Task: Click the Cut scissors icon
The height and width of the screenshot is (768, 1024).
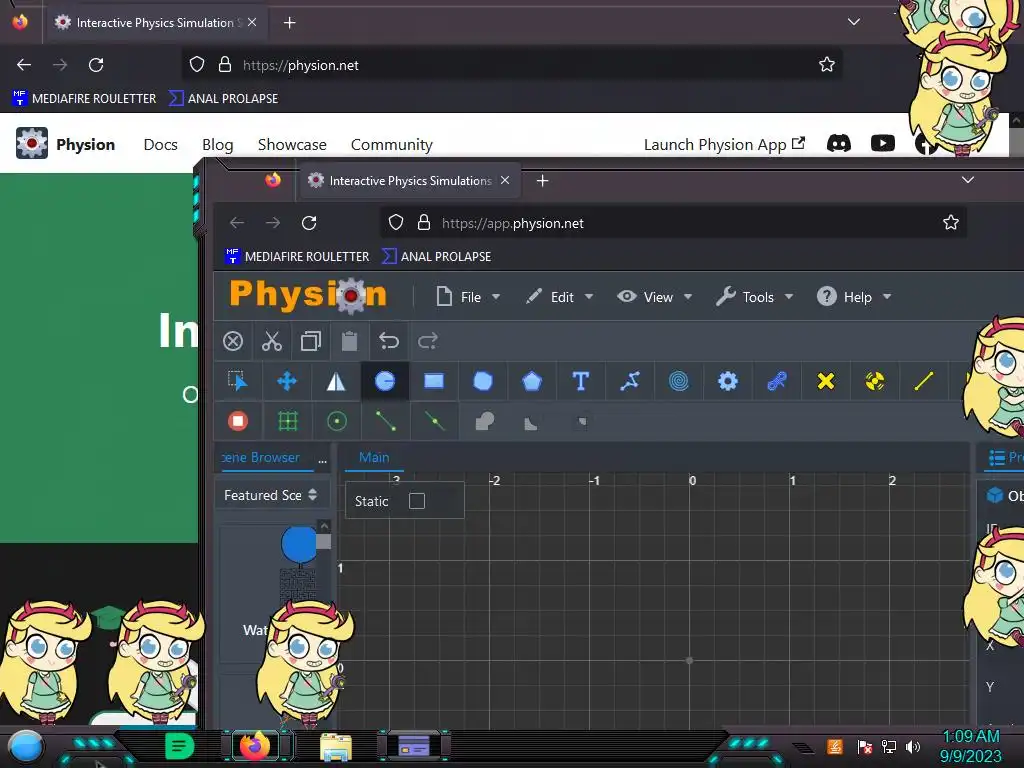Action: pos(272,341)
